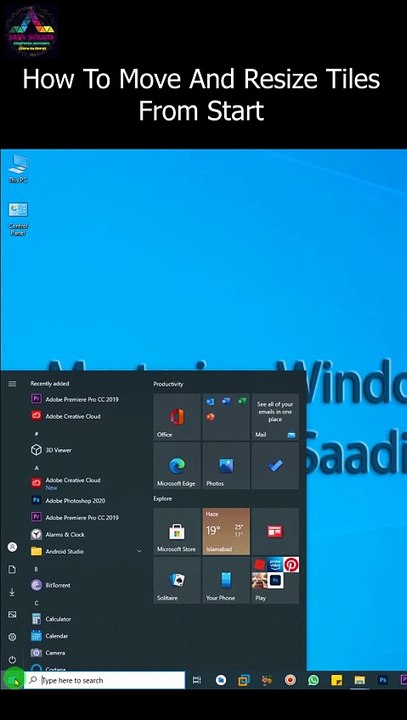
Task: Open the user account icon in Start
Action: pyautogui.click(x=12, y=547)
